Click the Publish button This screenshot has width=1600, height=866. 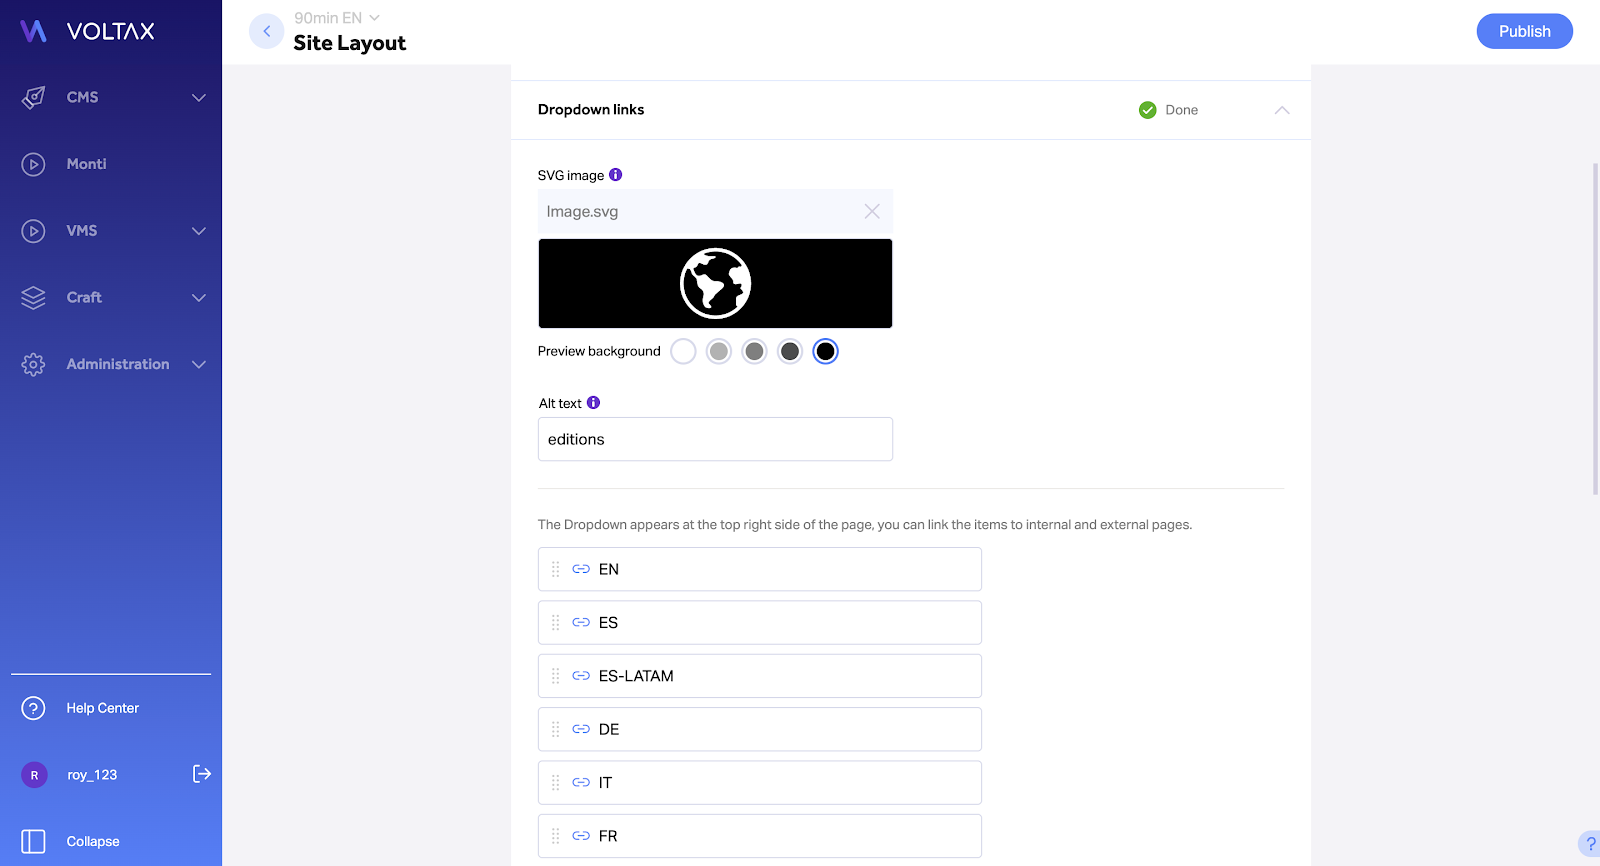pos(1525,31)
